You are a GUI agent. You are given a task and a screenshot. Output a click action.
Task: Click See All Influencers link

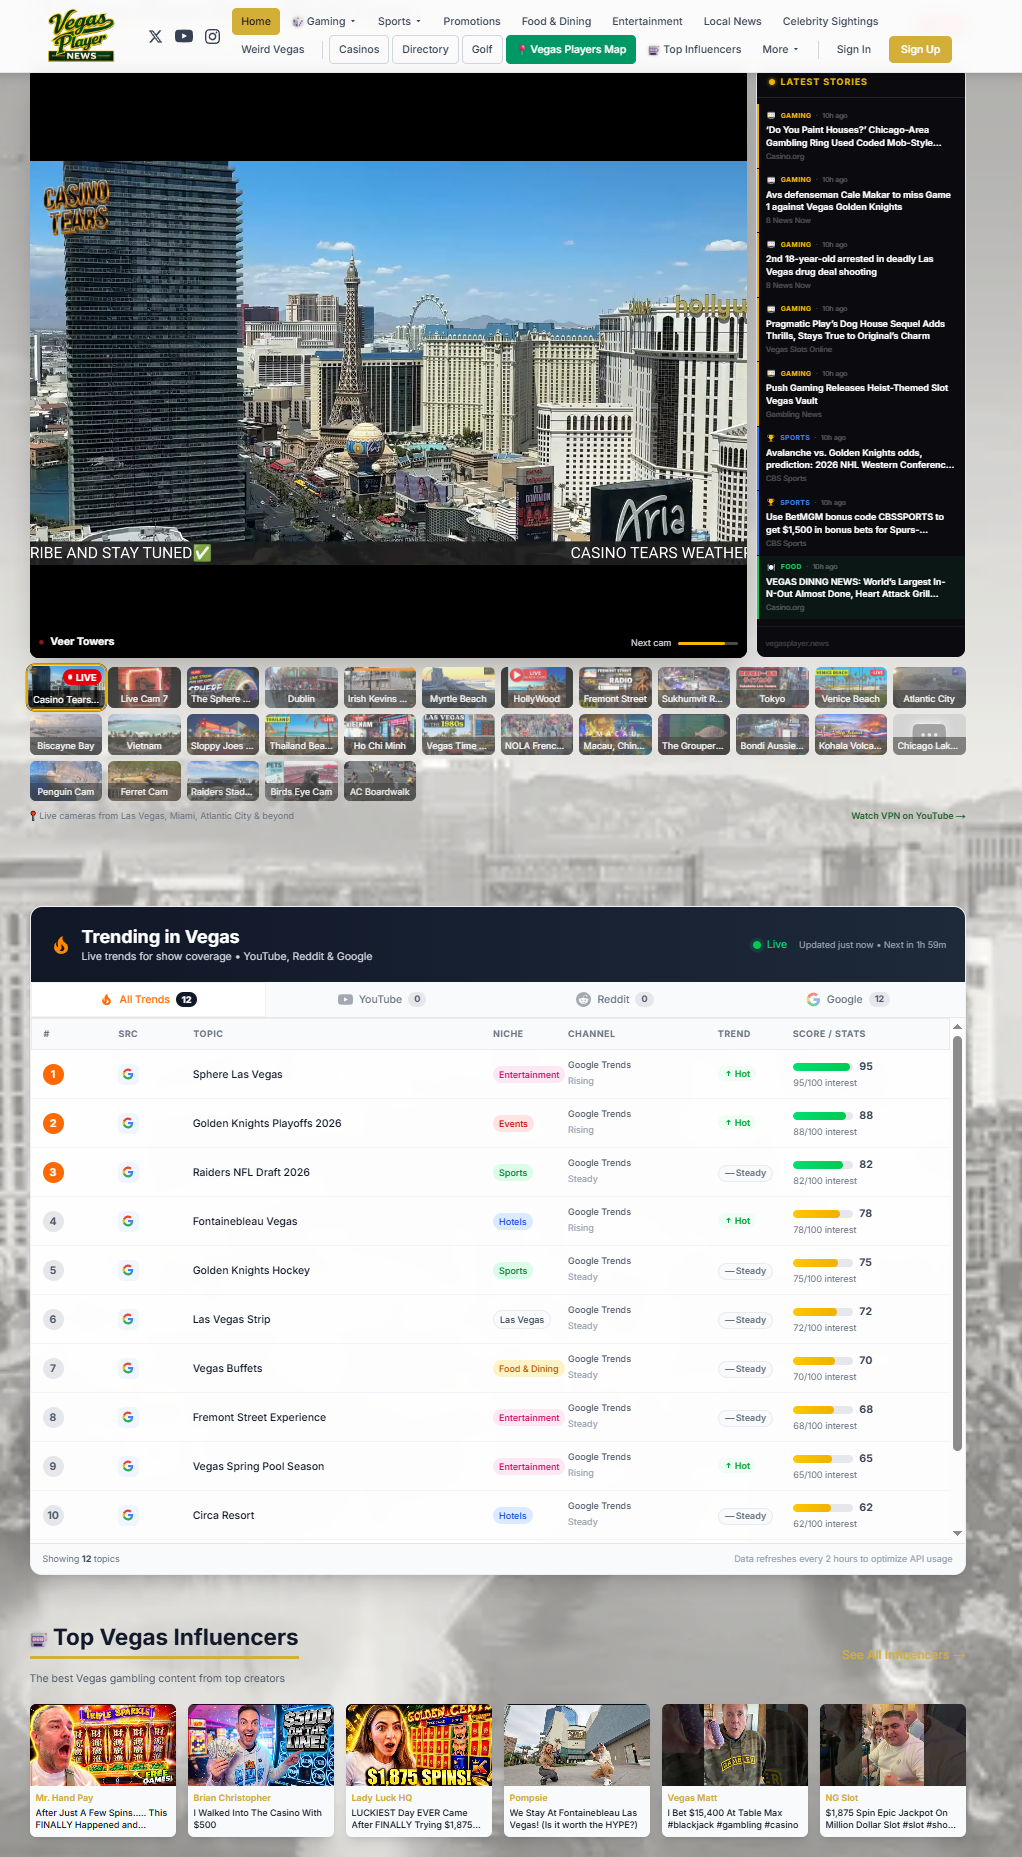coord(903,1655)
